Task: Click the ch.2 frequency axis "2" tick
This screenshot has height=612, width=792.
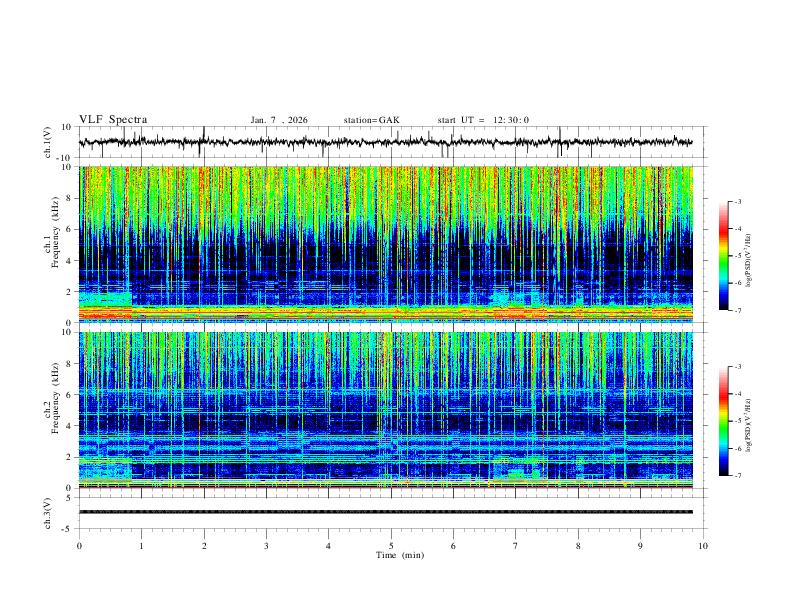Action: [x=69, y=457]
